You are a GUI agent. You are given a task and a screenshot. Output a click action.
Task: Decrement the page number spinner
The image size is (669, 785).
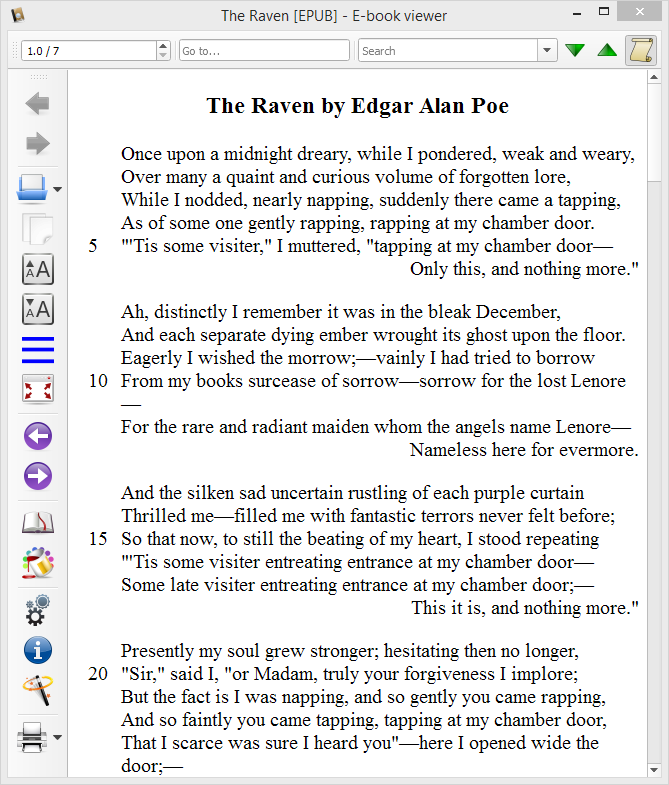coord(163,56)
